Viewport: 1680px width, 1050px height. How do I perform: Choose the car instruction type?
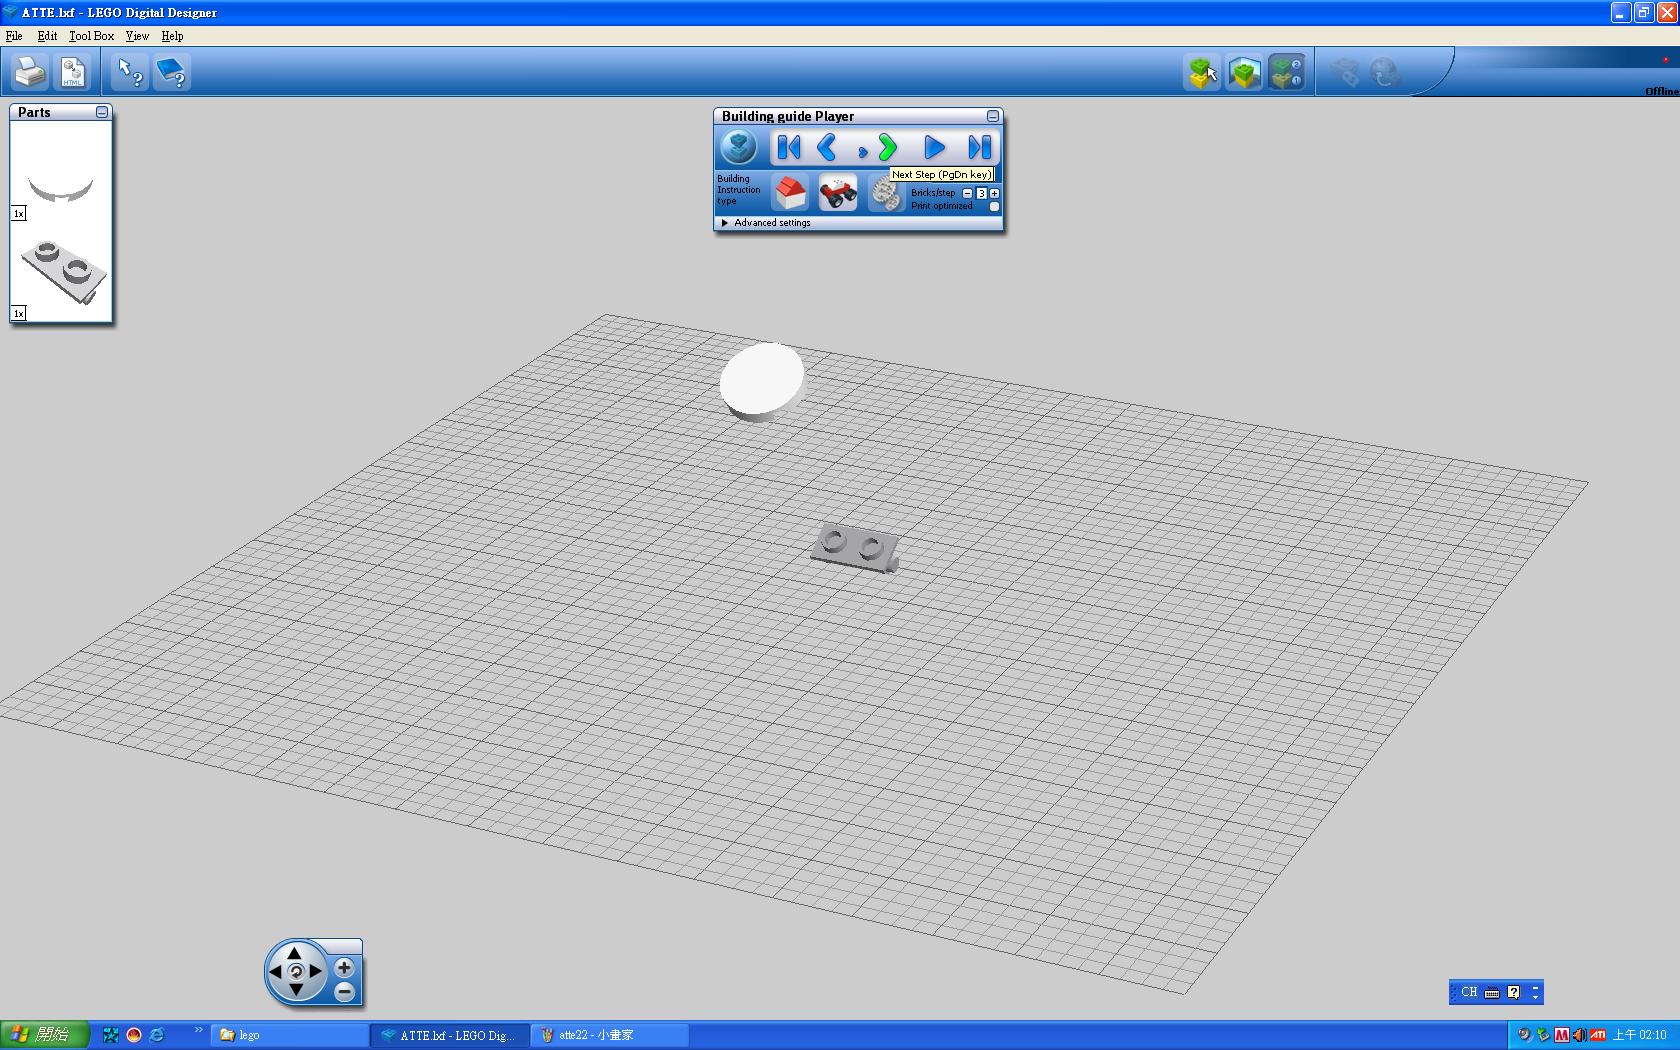point(838,192)
